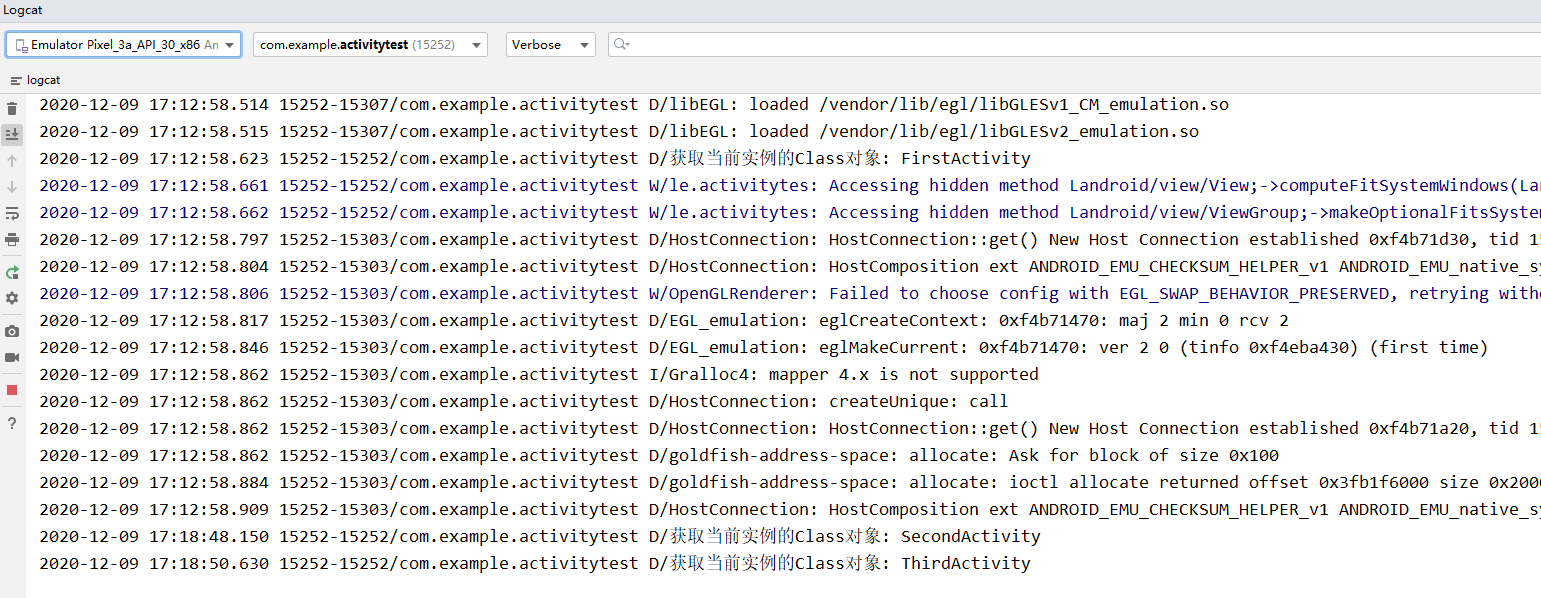Click the Logcat panel title
The width and height of the screenshot is (1541, 598).
coord(22,10)
